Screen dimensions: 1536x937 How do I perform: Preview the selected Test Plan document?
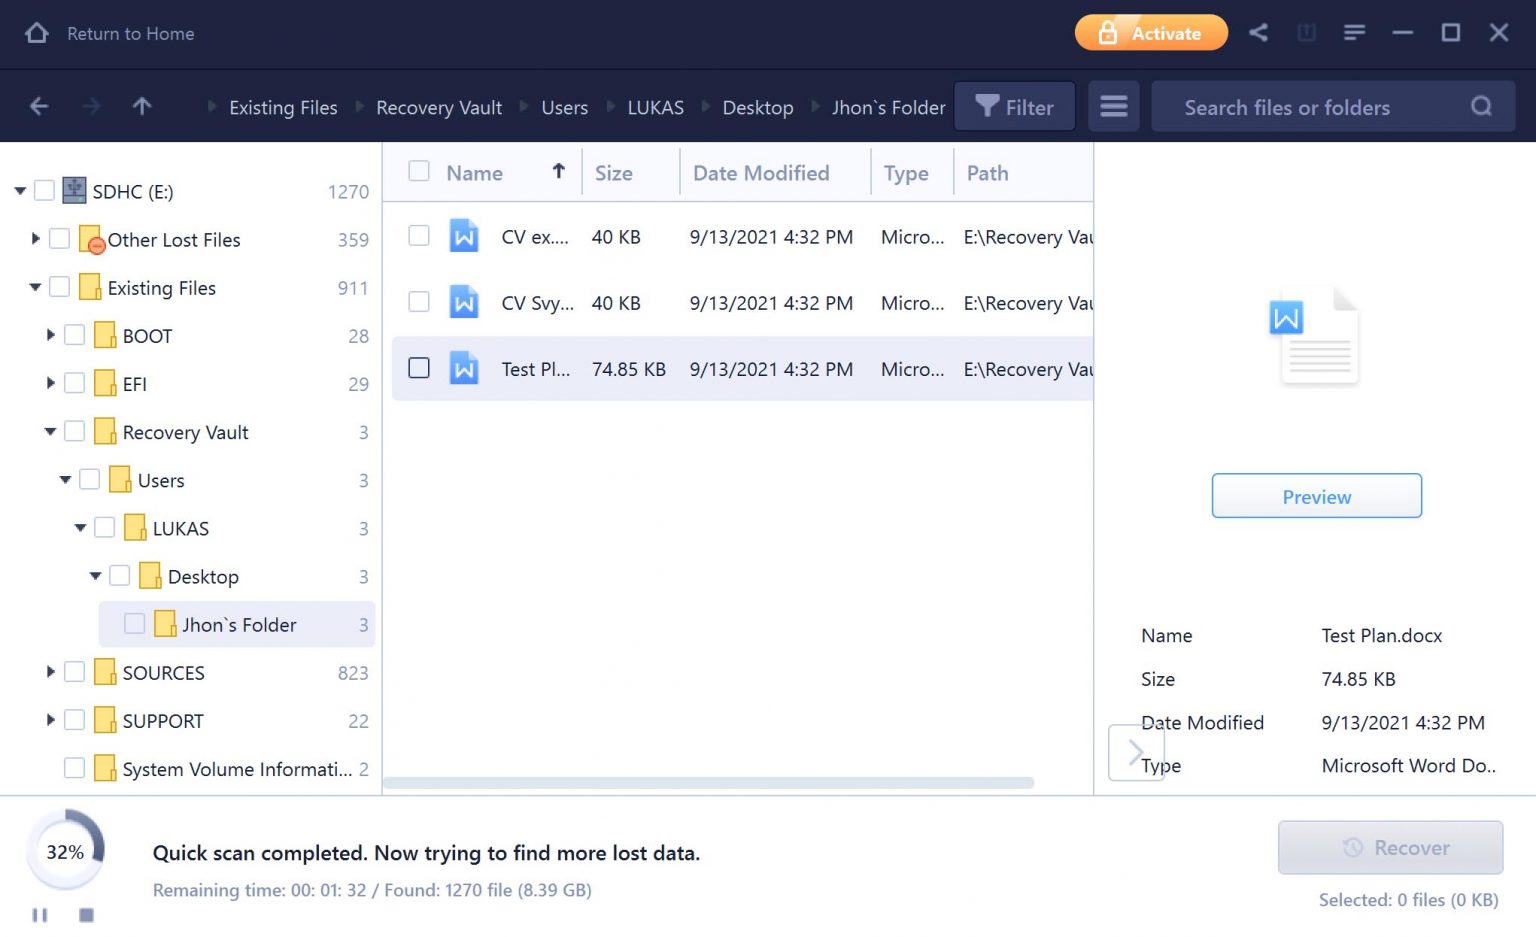coord(1316,495)
